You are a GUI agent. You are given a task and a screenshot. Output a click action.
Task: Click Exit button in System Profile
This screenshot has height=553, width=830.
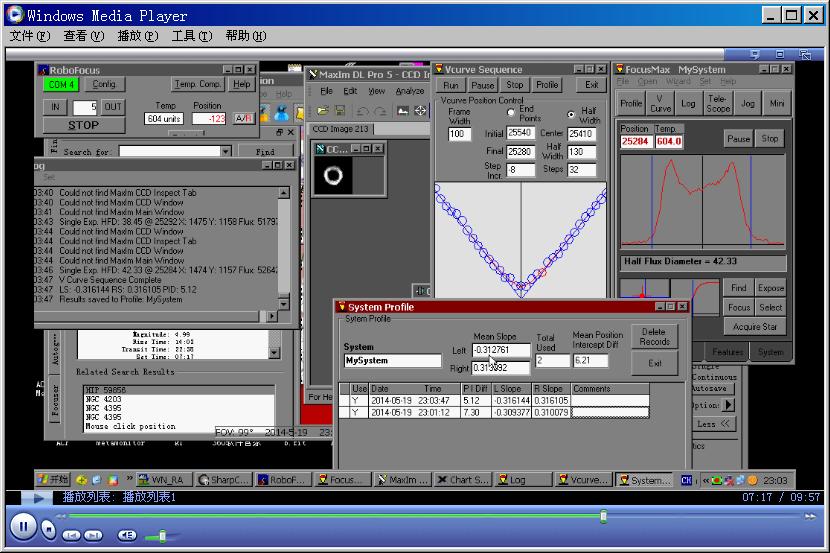[x=655, y=364]
